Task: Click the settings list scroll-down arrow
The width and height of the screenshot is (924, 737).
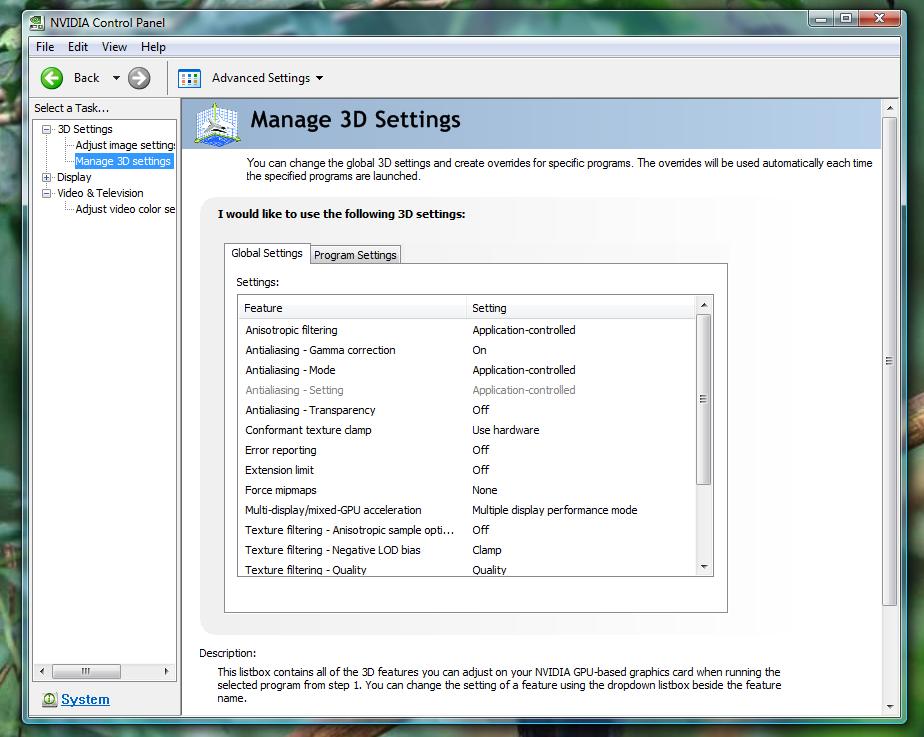Action: (x=704, y=567)
